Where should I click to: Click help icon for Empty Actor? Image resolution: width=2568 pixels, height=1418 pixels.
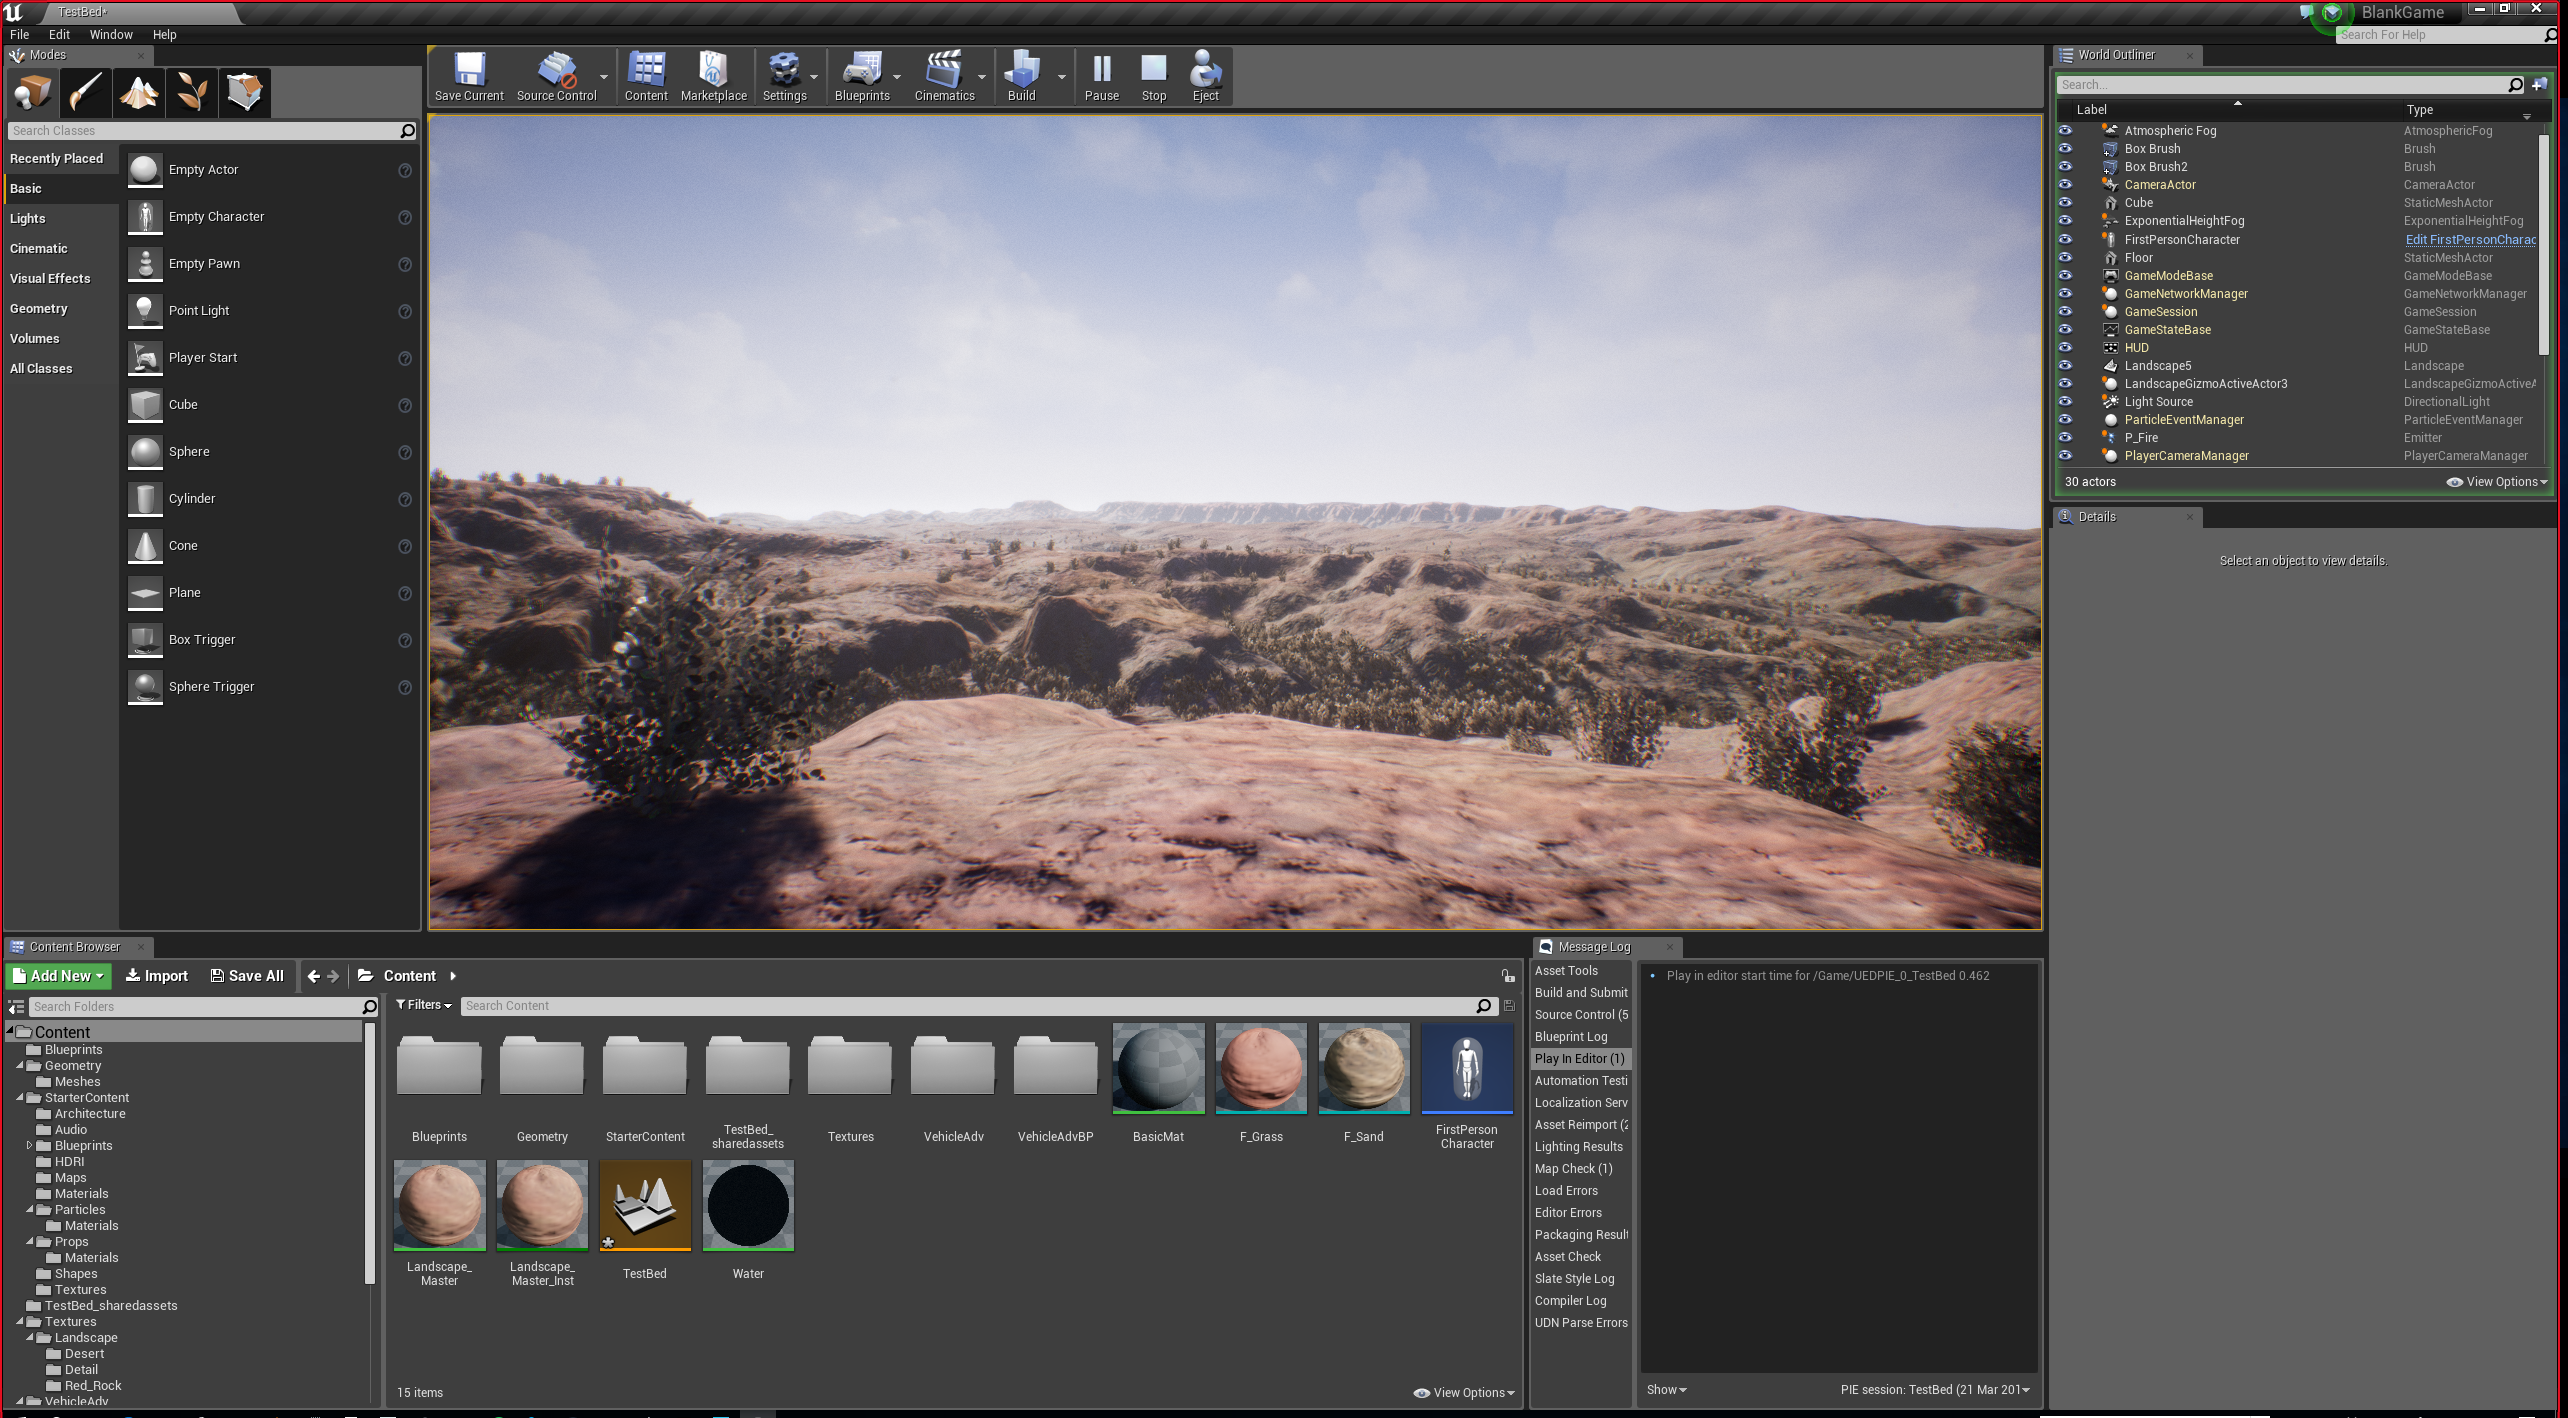[x=405, y=171]
